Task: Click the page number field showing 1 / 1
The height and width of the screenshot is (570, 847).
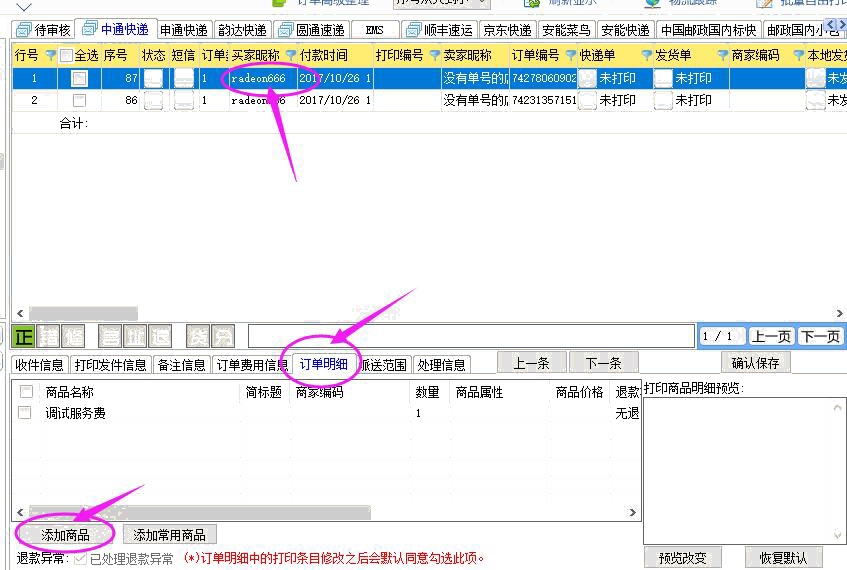Action: [x=722, y=337]
